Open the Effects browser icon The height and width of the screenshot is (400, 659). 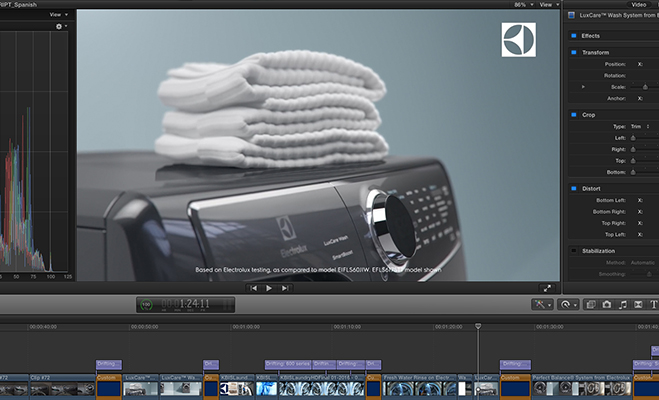pos(590,304)
